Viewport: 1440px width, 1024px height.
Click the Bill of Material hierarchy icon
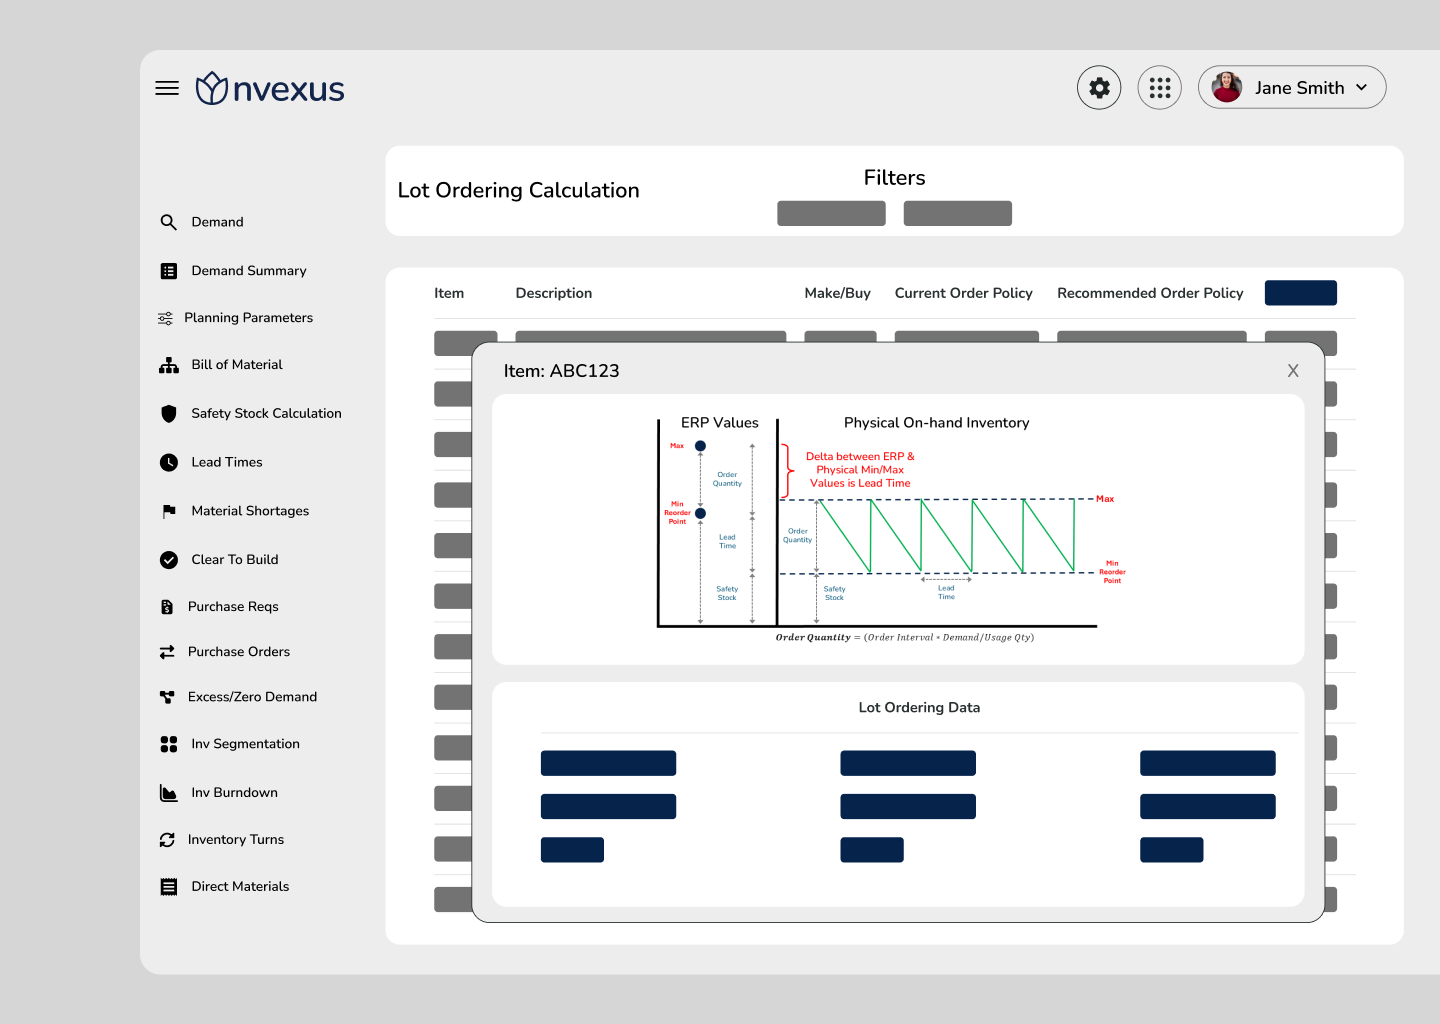point(169,365)
